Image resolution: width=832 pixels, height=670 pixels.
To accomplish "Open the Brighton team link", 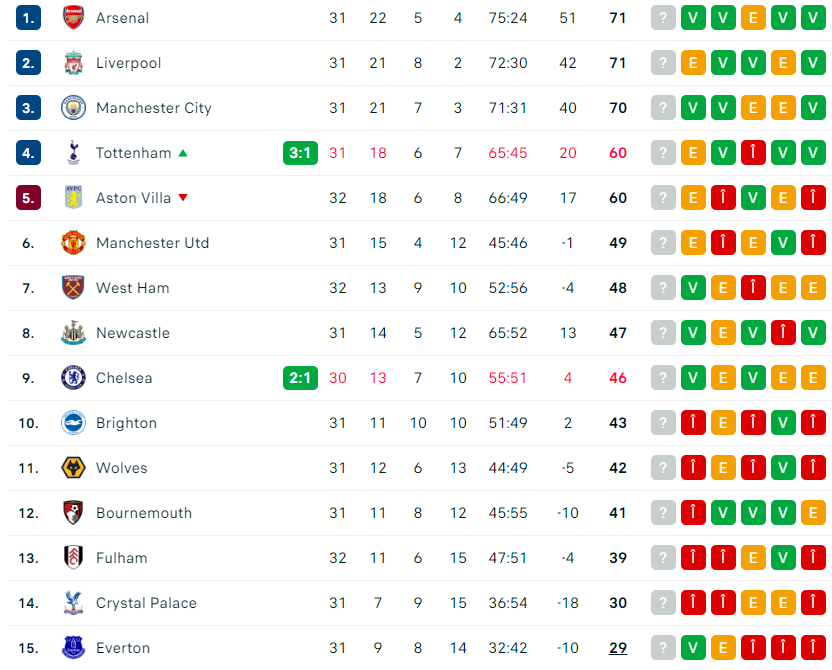I will click(x=126, y=423).
